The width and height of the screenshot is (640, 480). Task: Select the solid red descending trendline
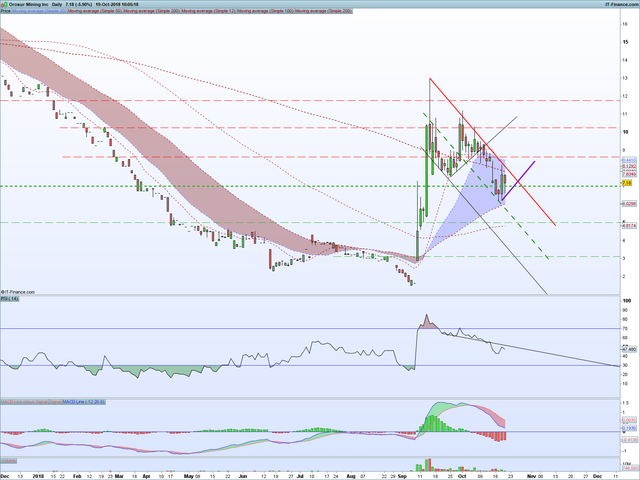492,151
